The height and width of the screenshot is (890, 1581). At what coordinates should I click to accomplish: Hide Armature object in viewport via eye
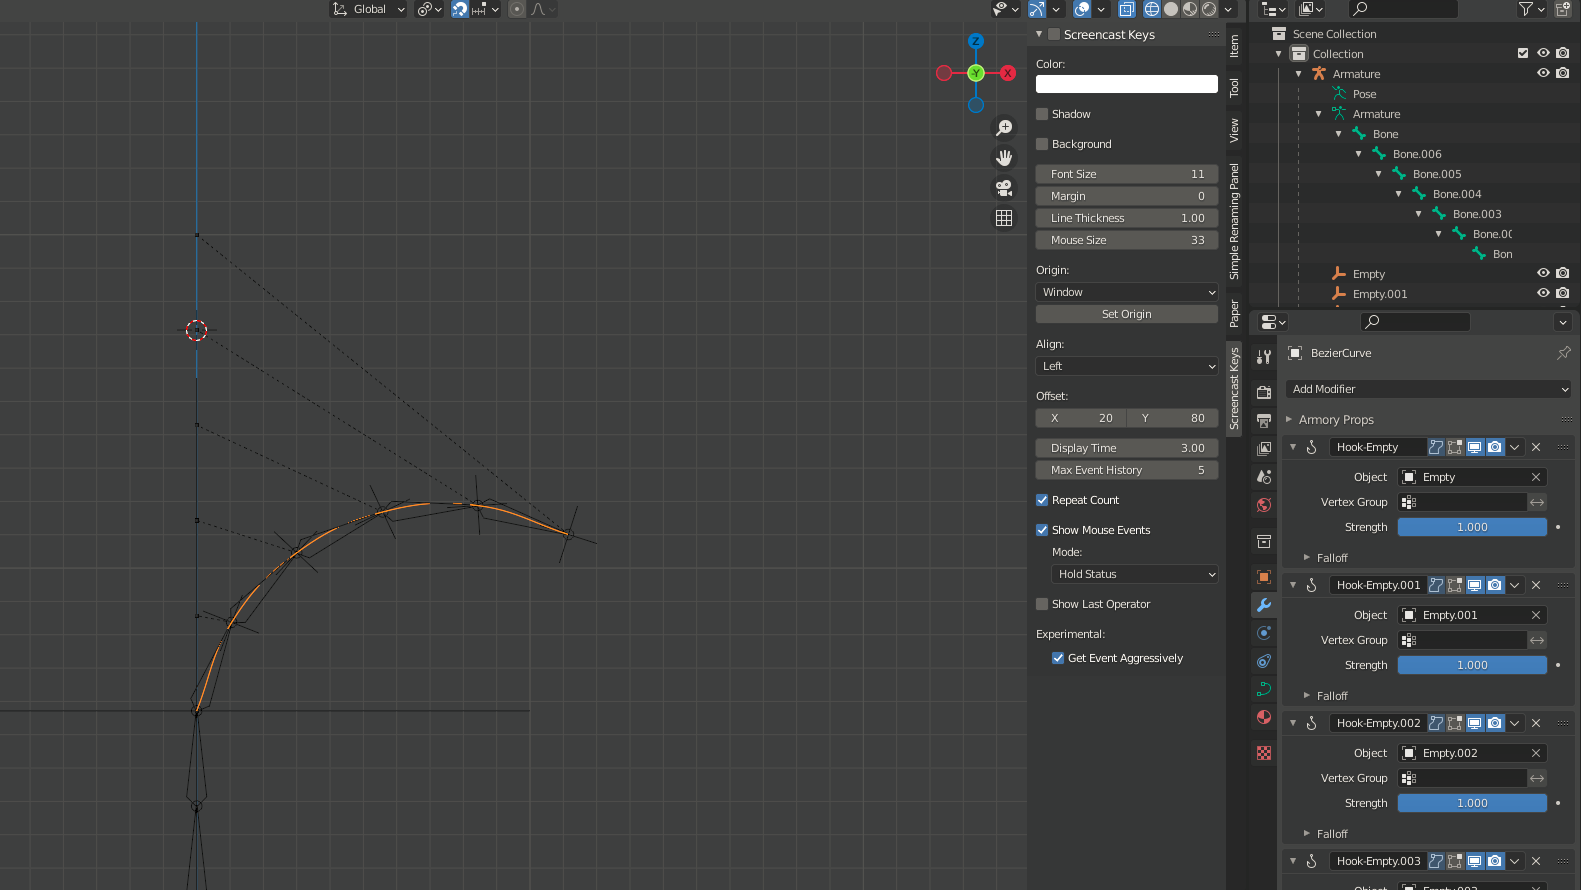[1543, 73]
